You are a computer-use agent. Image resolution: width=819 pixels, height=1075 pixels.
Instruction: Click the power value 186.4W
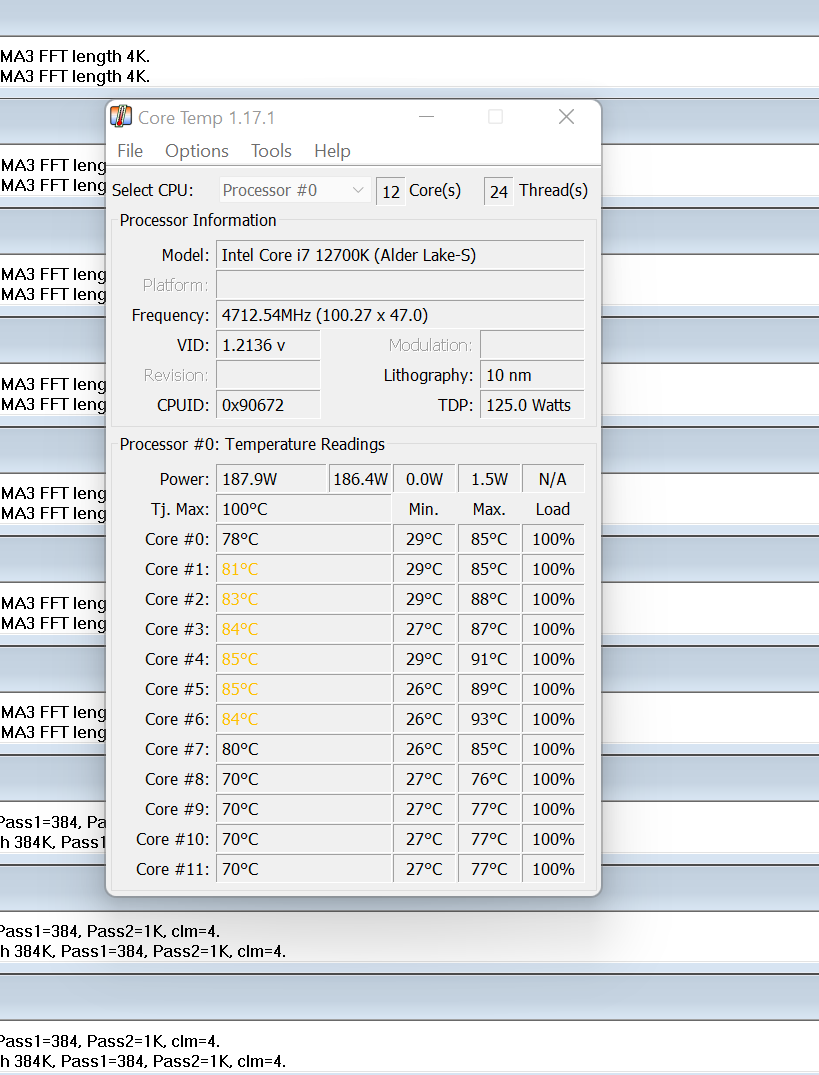tap(360, 479)
